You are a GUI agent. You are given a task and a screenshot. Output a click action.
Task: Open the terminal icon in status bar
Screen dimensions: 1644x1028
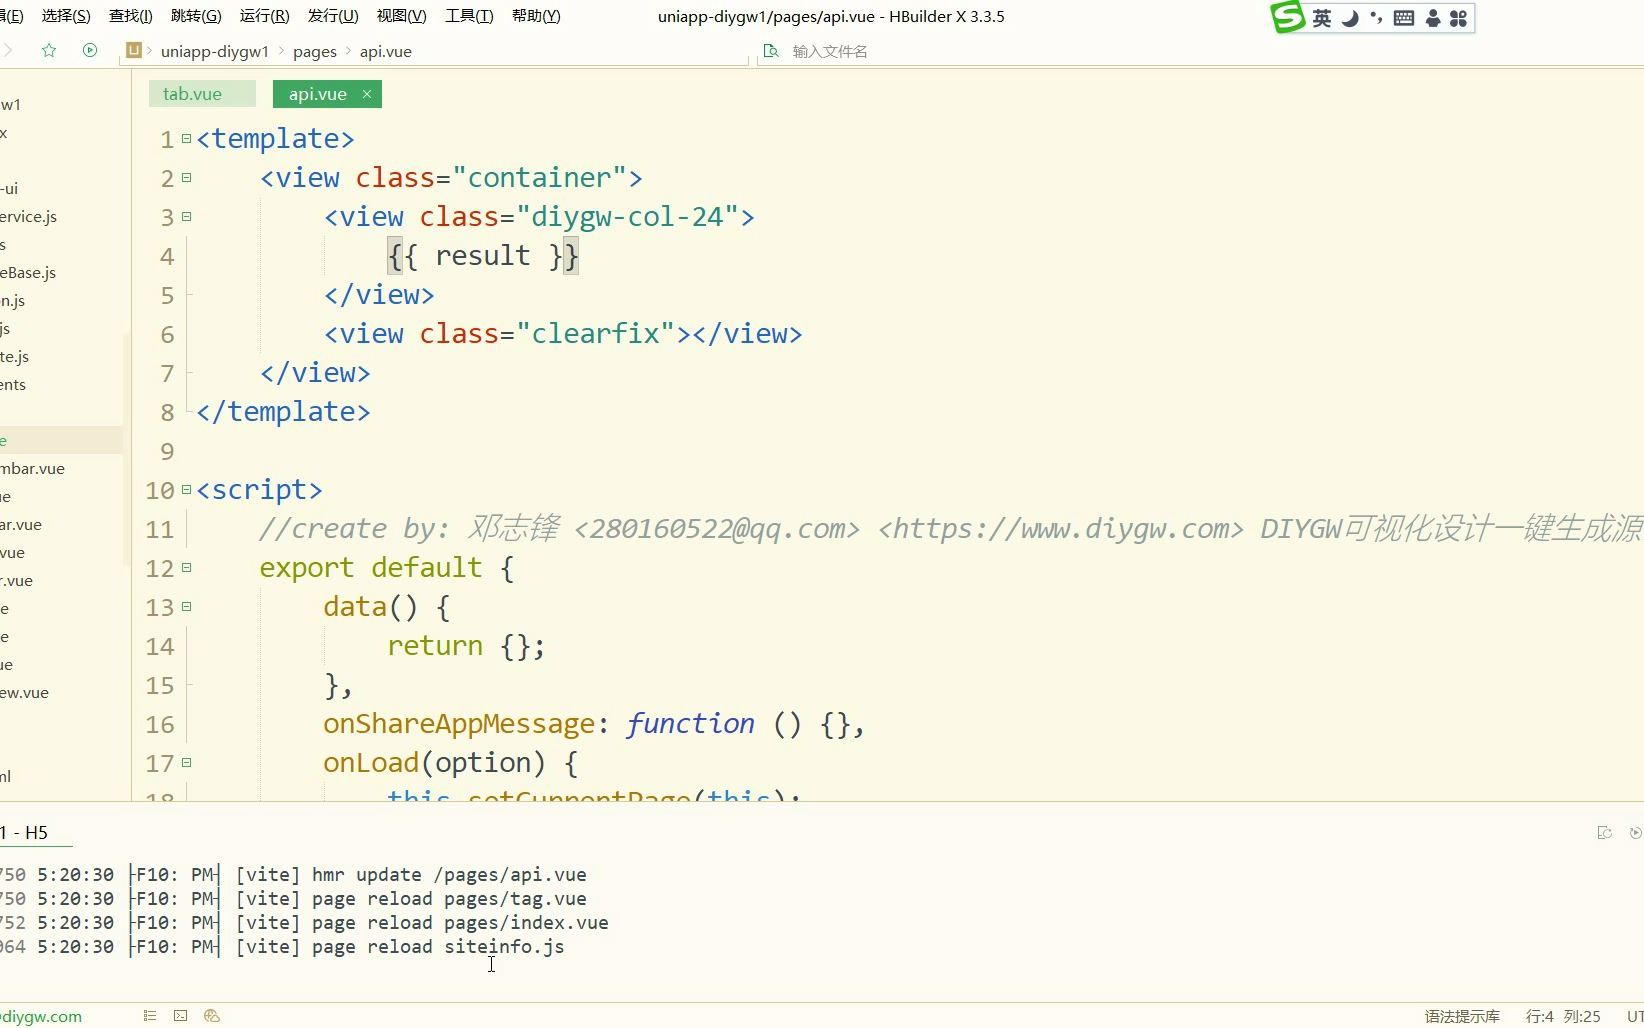(180, 1015)
